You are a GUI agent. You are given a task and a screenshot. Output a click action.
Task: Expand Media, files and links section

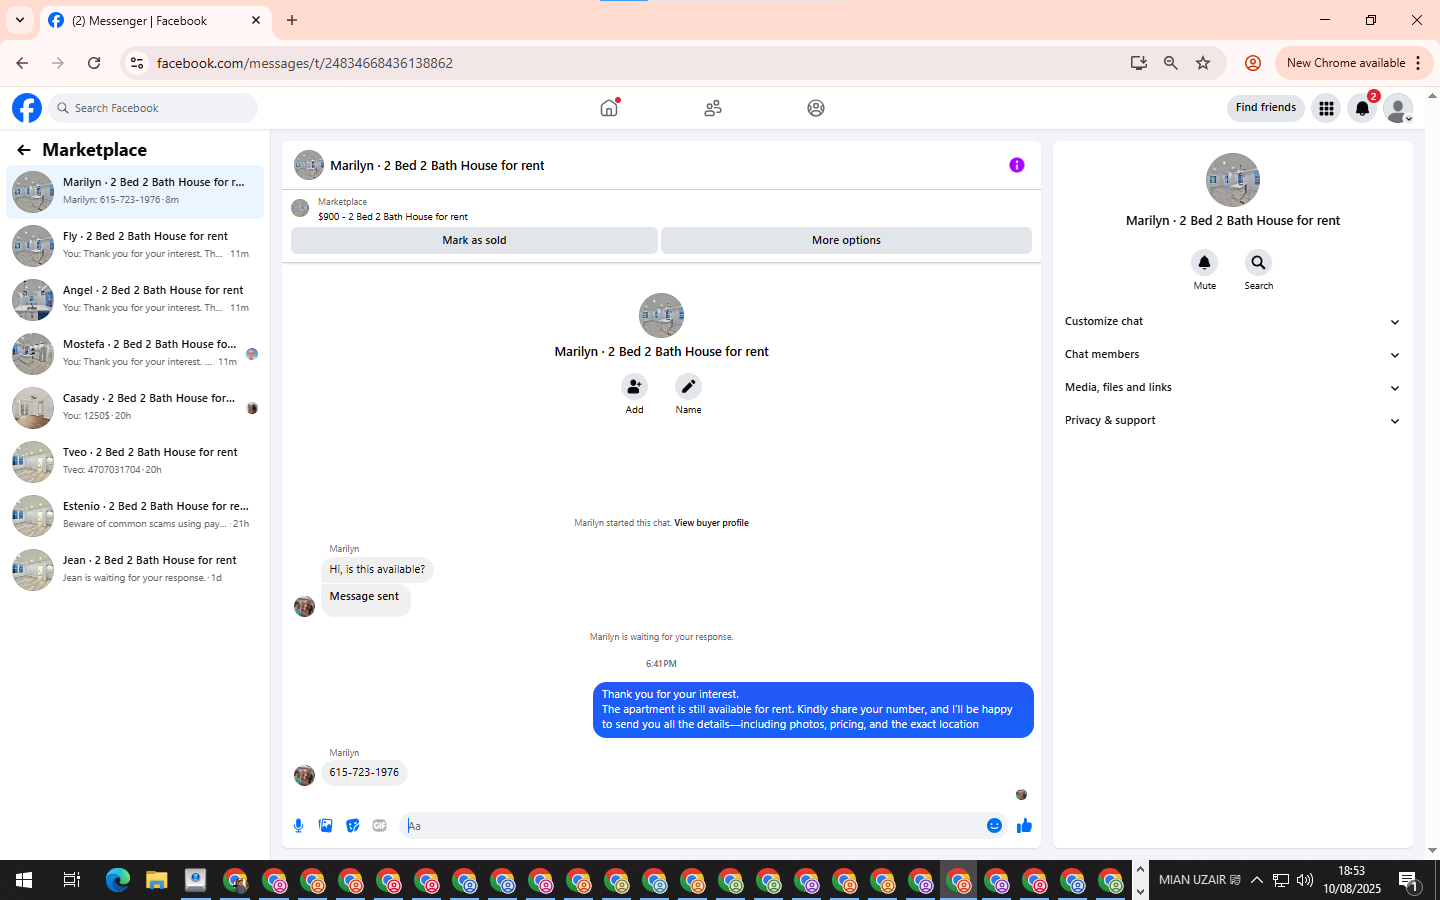[x=1232, y=387]
